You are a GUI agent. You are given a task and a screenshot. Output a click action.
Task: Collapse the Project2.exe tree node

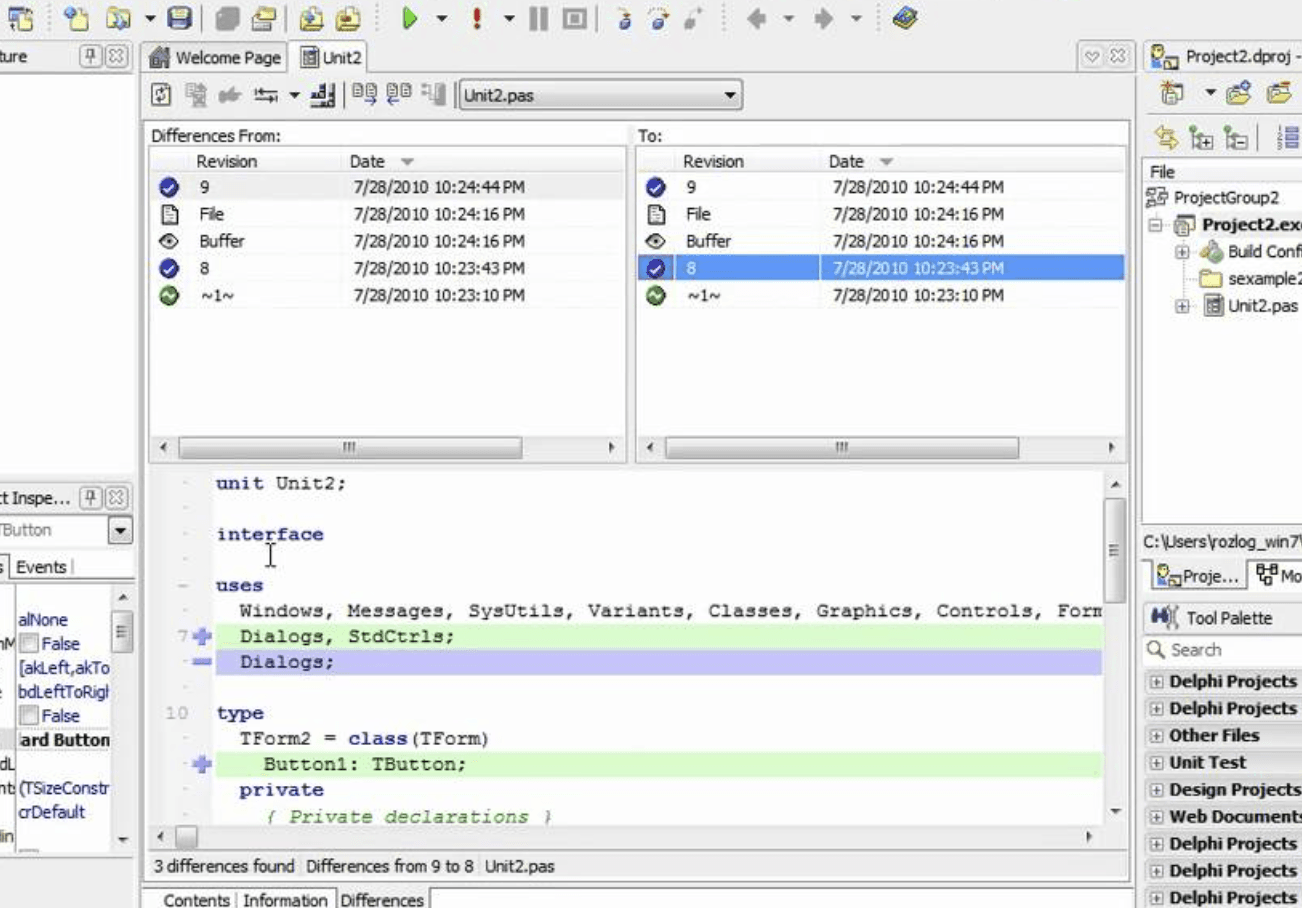tap(1155, 225)
